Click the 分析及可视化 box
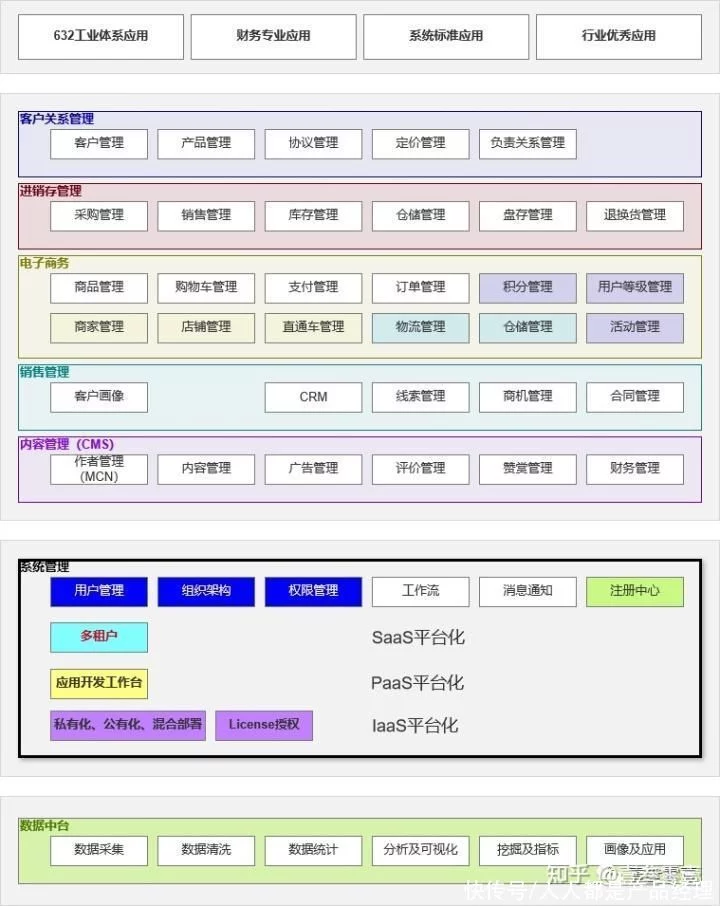Screen dimensions: 720x906 [x=421, y=851]
